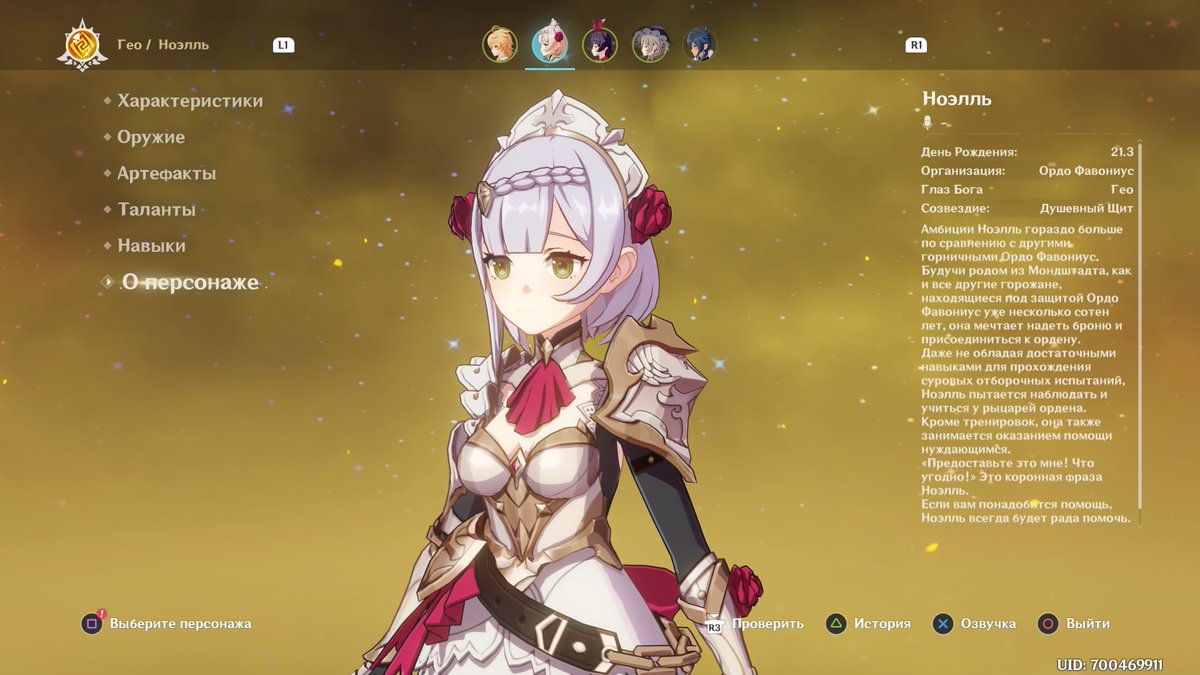The width and height of the screenshot is (1200, 675).
Task: Select the О персонаже menu entry
Action: (x=189, y=283)
